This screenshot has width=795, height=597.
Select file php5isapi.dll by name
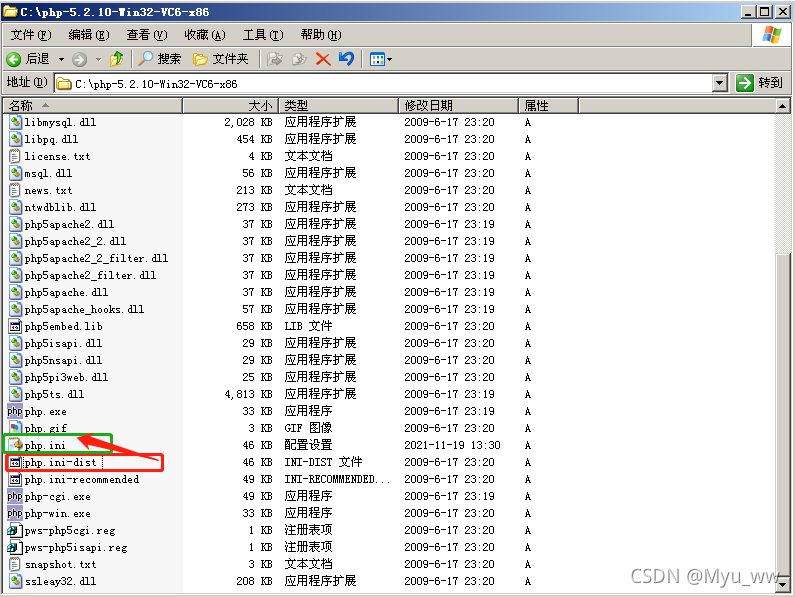coord(63,343)
